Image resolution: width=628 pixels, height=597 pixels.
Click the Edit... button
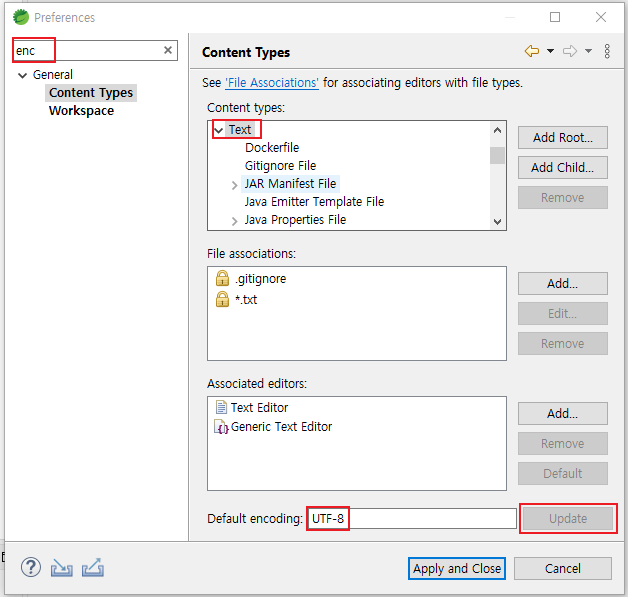click(x=563, y=314)
